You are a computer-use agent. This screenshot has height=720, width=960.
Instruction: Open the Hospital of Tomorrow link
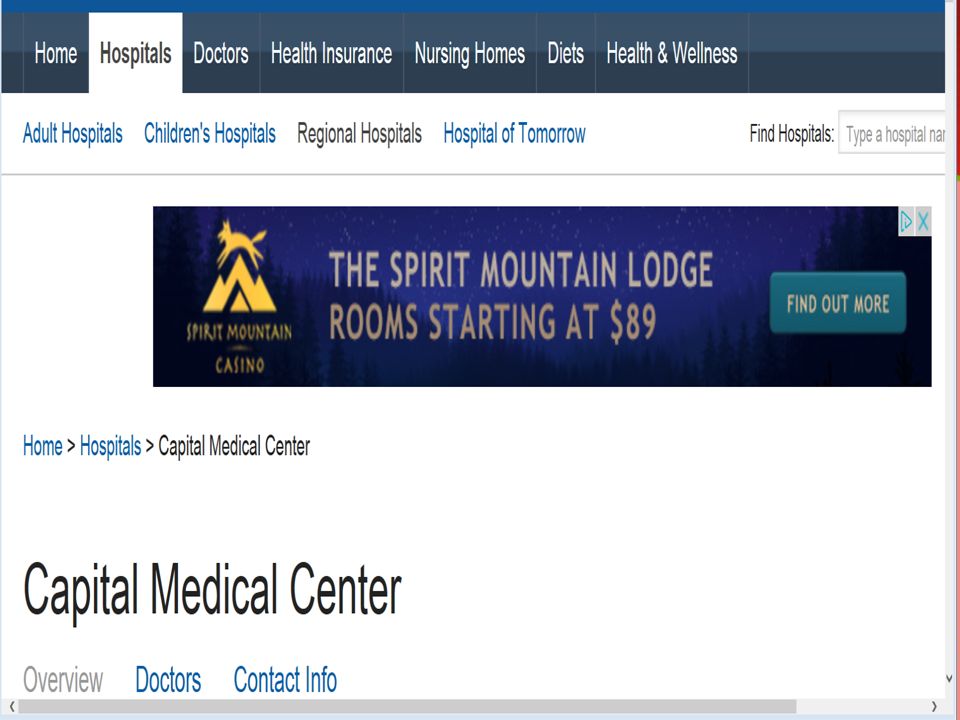click(x=514, y=133)
